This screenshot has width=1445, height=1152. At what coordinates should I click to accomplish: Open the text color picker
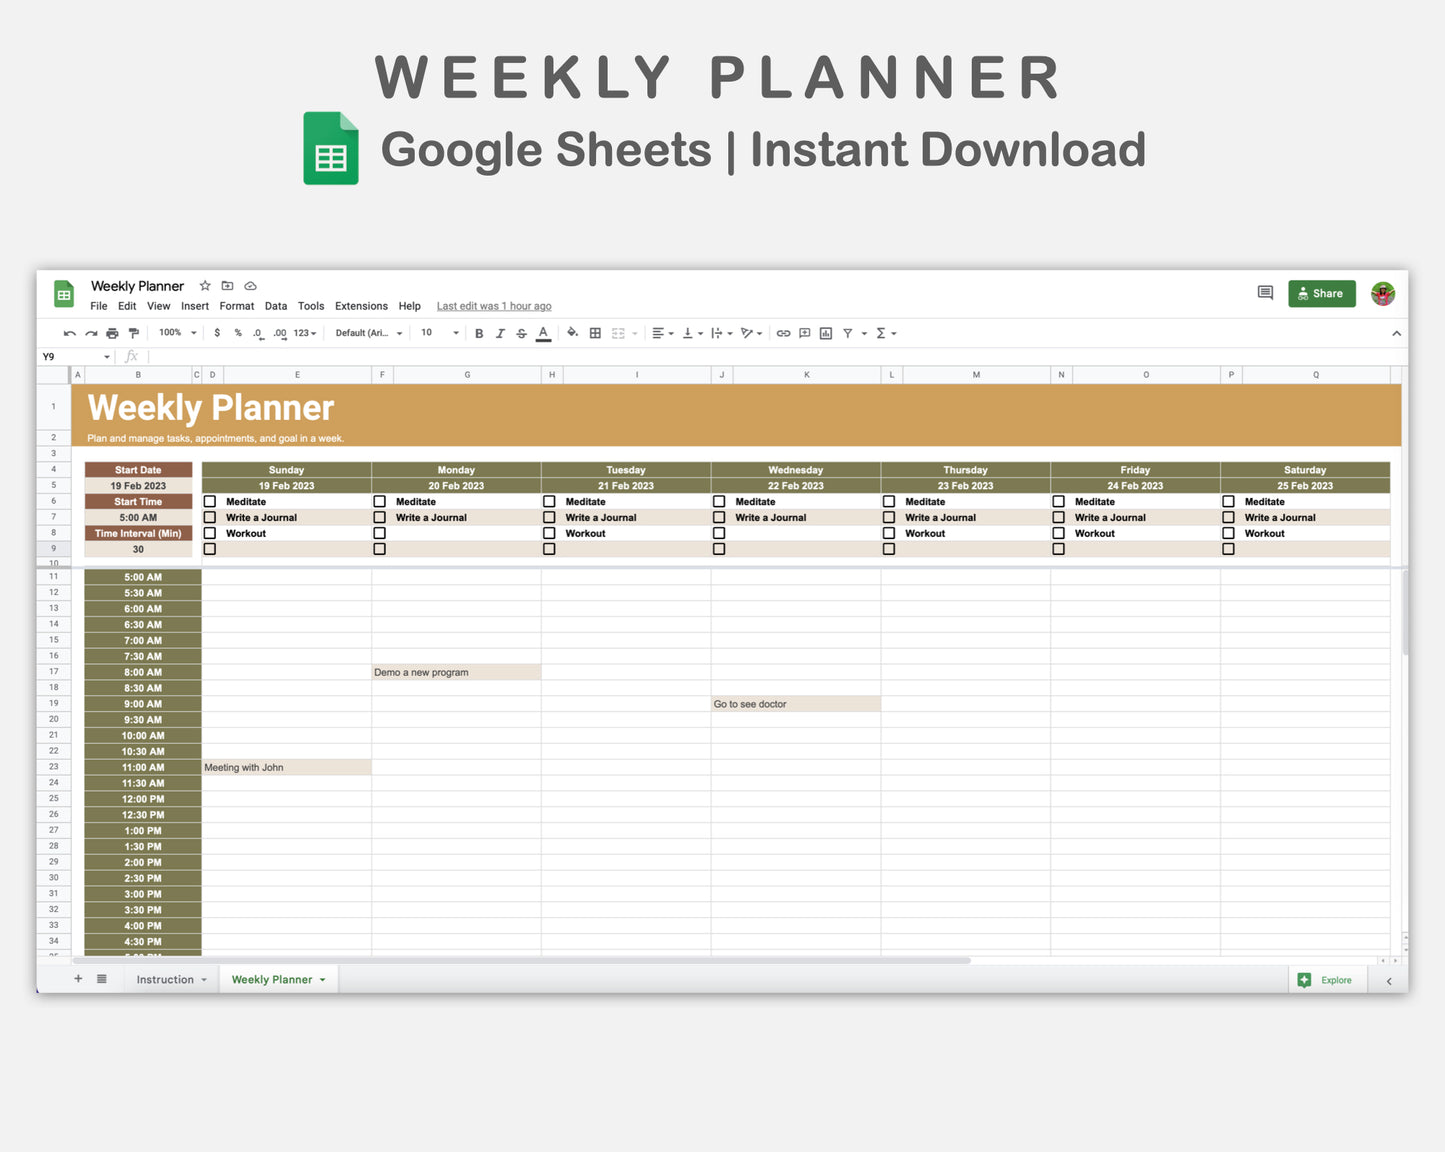coord(543,333)
